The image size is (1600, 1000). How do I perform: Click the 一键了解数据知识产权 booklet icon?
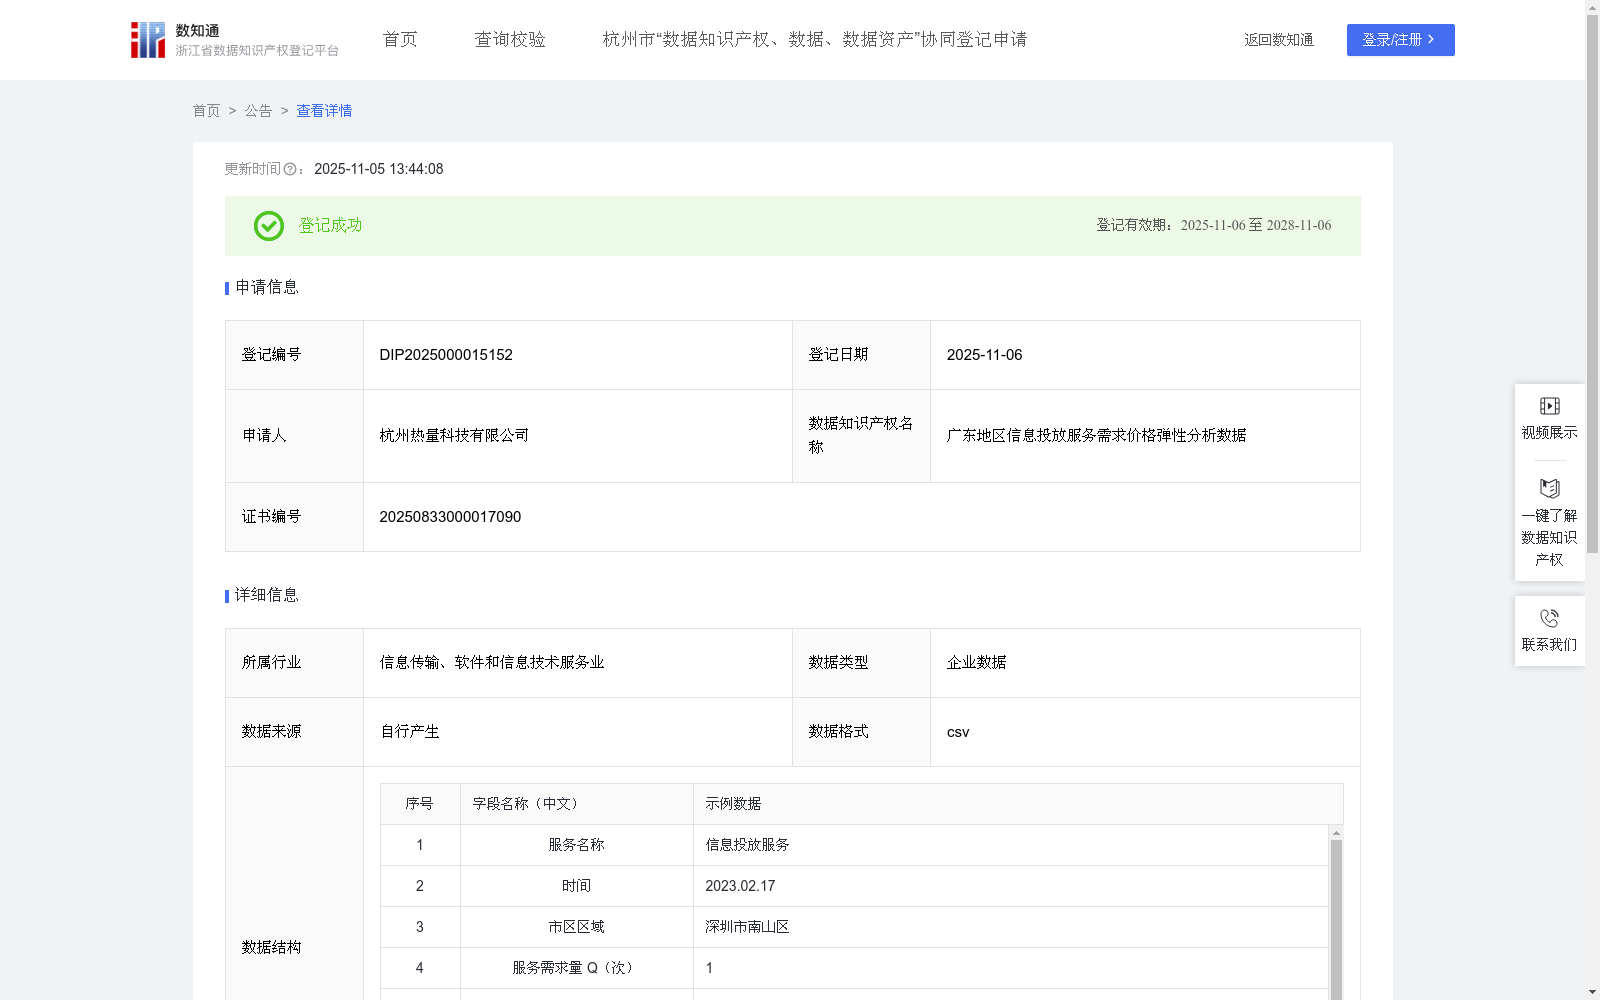pos(1549,490)
